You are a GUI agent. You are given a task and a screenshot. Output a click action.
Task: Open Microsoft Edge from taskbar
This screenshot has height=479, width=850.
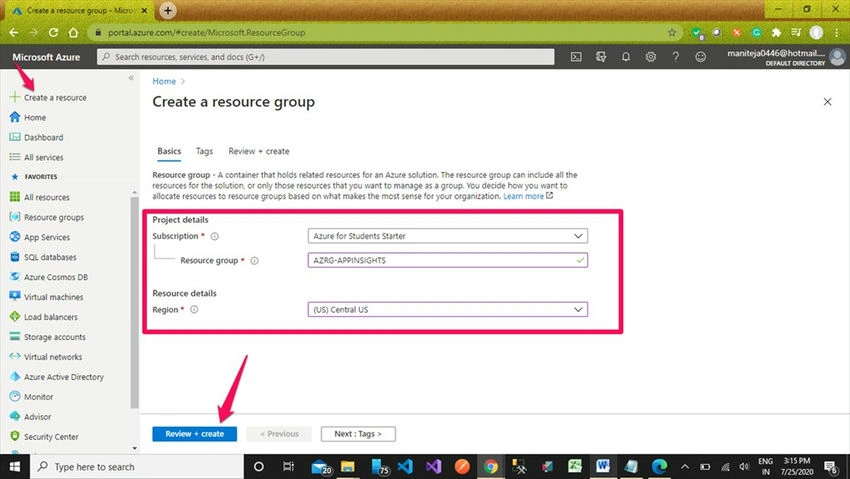659,467
